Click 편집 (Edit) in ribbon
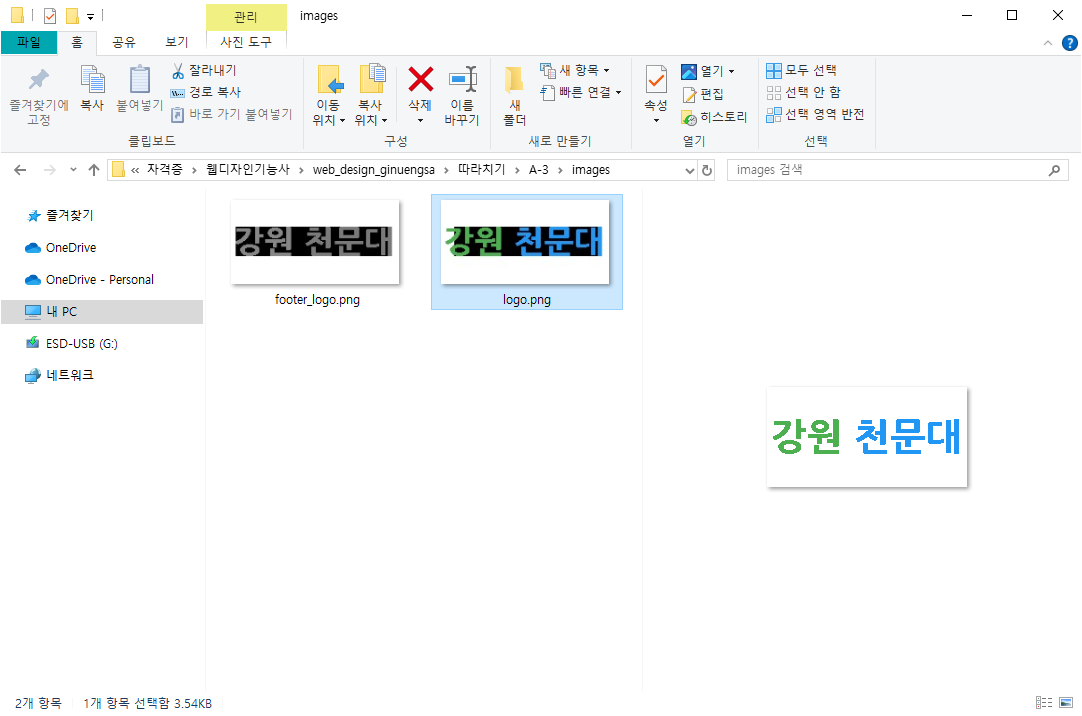The width and height of the screenshot is (1082, 716). (x=702, y=94)
